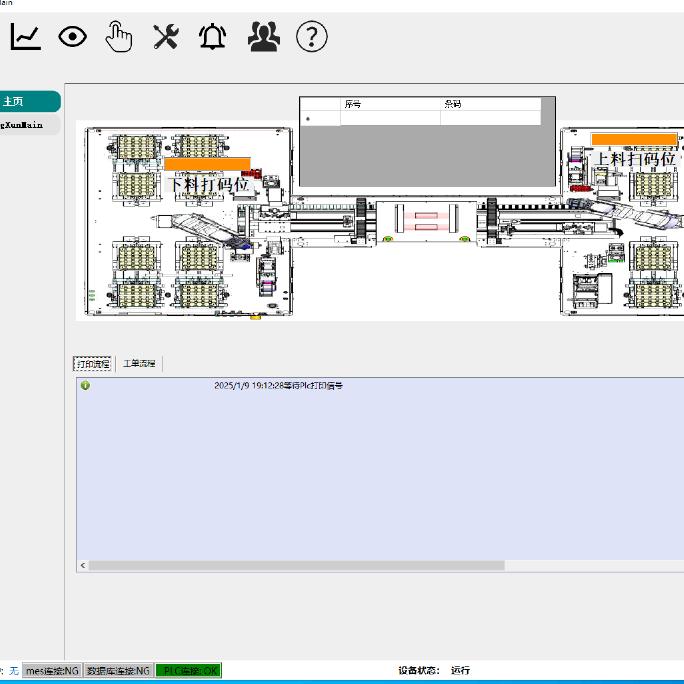The width and height of the screenshot is (684, 684).
Task: Click the orange bar above 下料打码位
Action: [207, 163]
